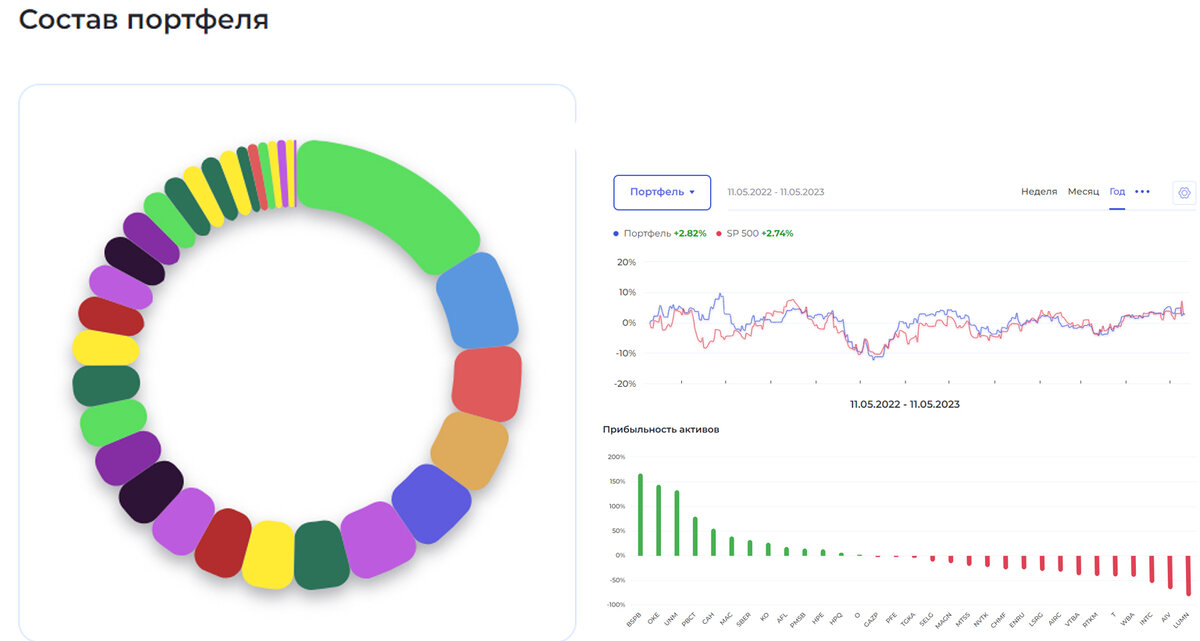Click the BSPB green bar

pos(640,515)
